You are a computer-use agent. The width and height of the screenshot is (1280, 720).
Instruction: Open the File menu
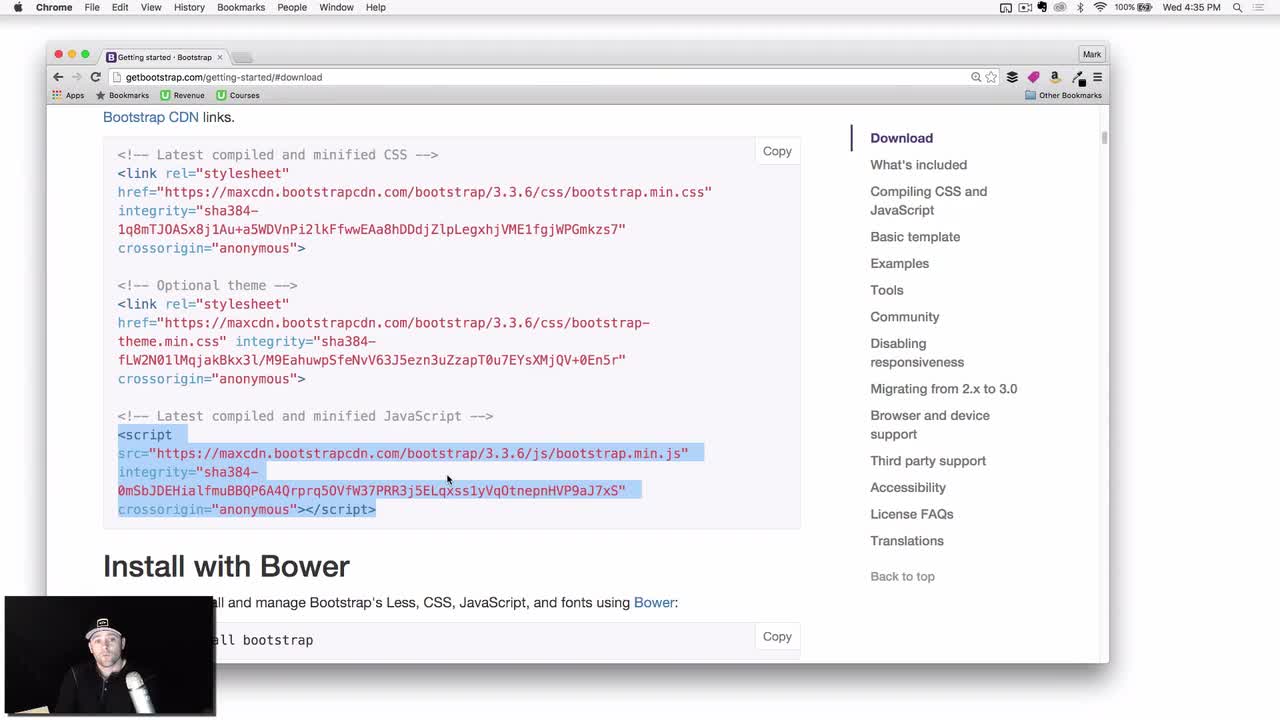92,7
